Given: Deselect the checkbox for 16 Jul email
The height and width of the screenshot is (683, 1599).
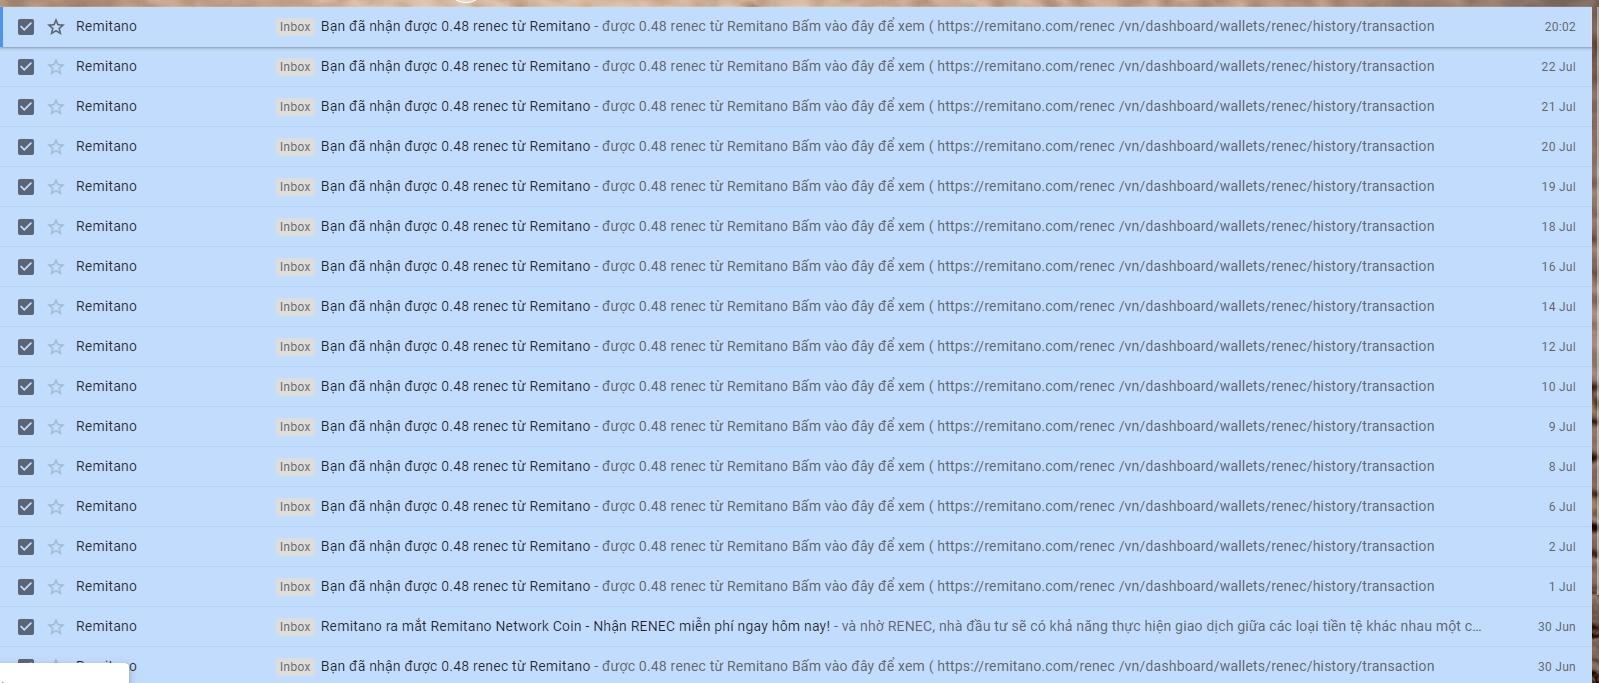Looking at the screenshot, I should 26,267.
